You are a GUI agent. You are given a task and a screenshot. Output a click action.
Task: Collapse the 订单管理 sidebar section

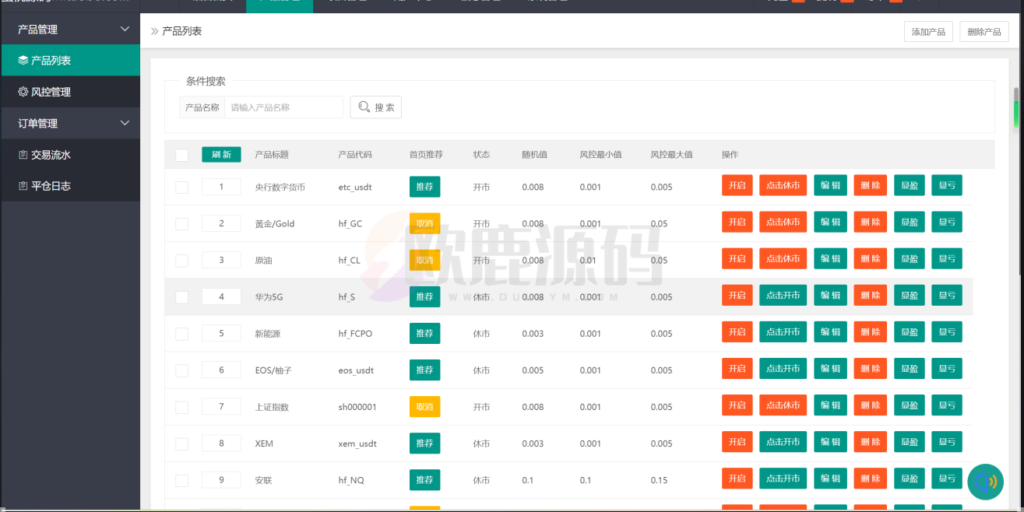tap(124, 124)
